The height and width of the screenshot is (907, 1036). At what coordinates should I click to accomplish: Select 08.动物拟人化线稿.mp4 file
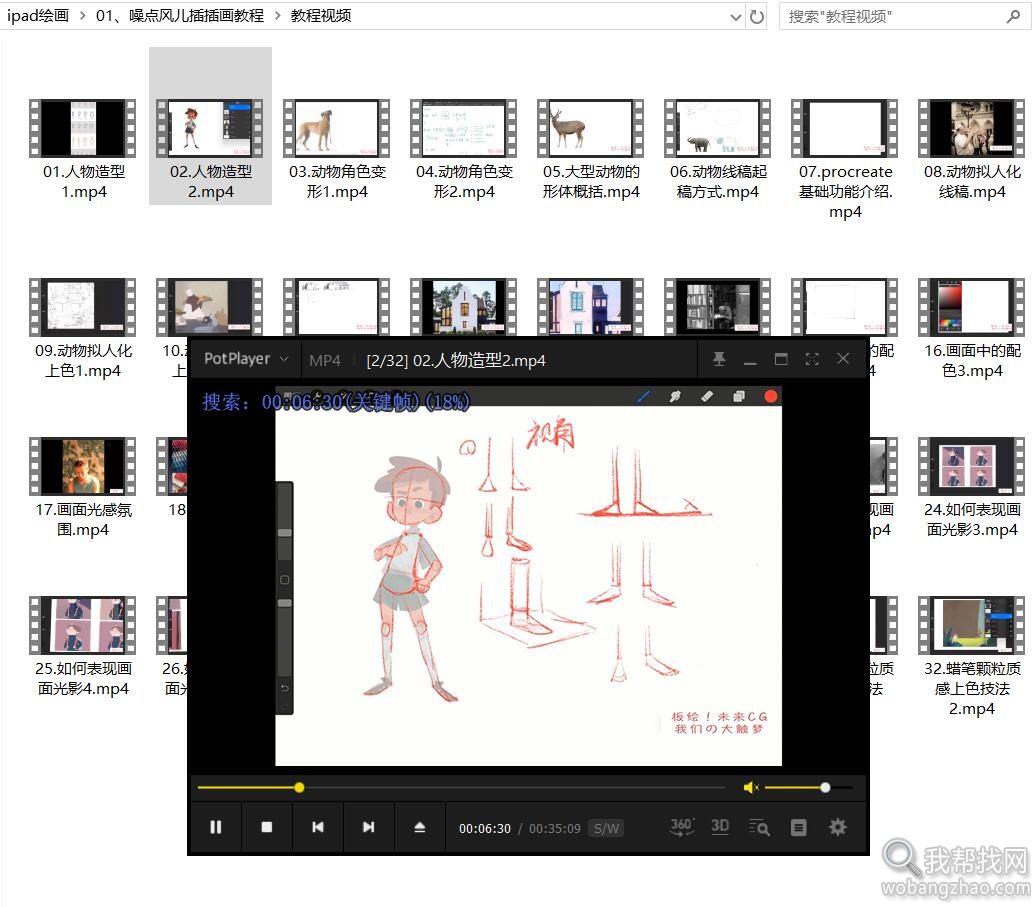972,147
